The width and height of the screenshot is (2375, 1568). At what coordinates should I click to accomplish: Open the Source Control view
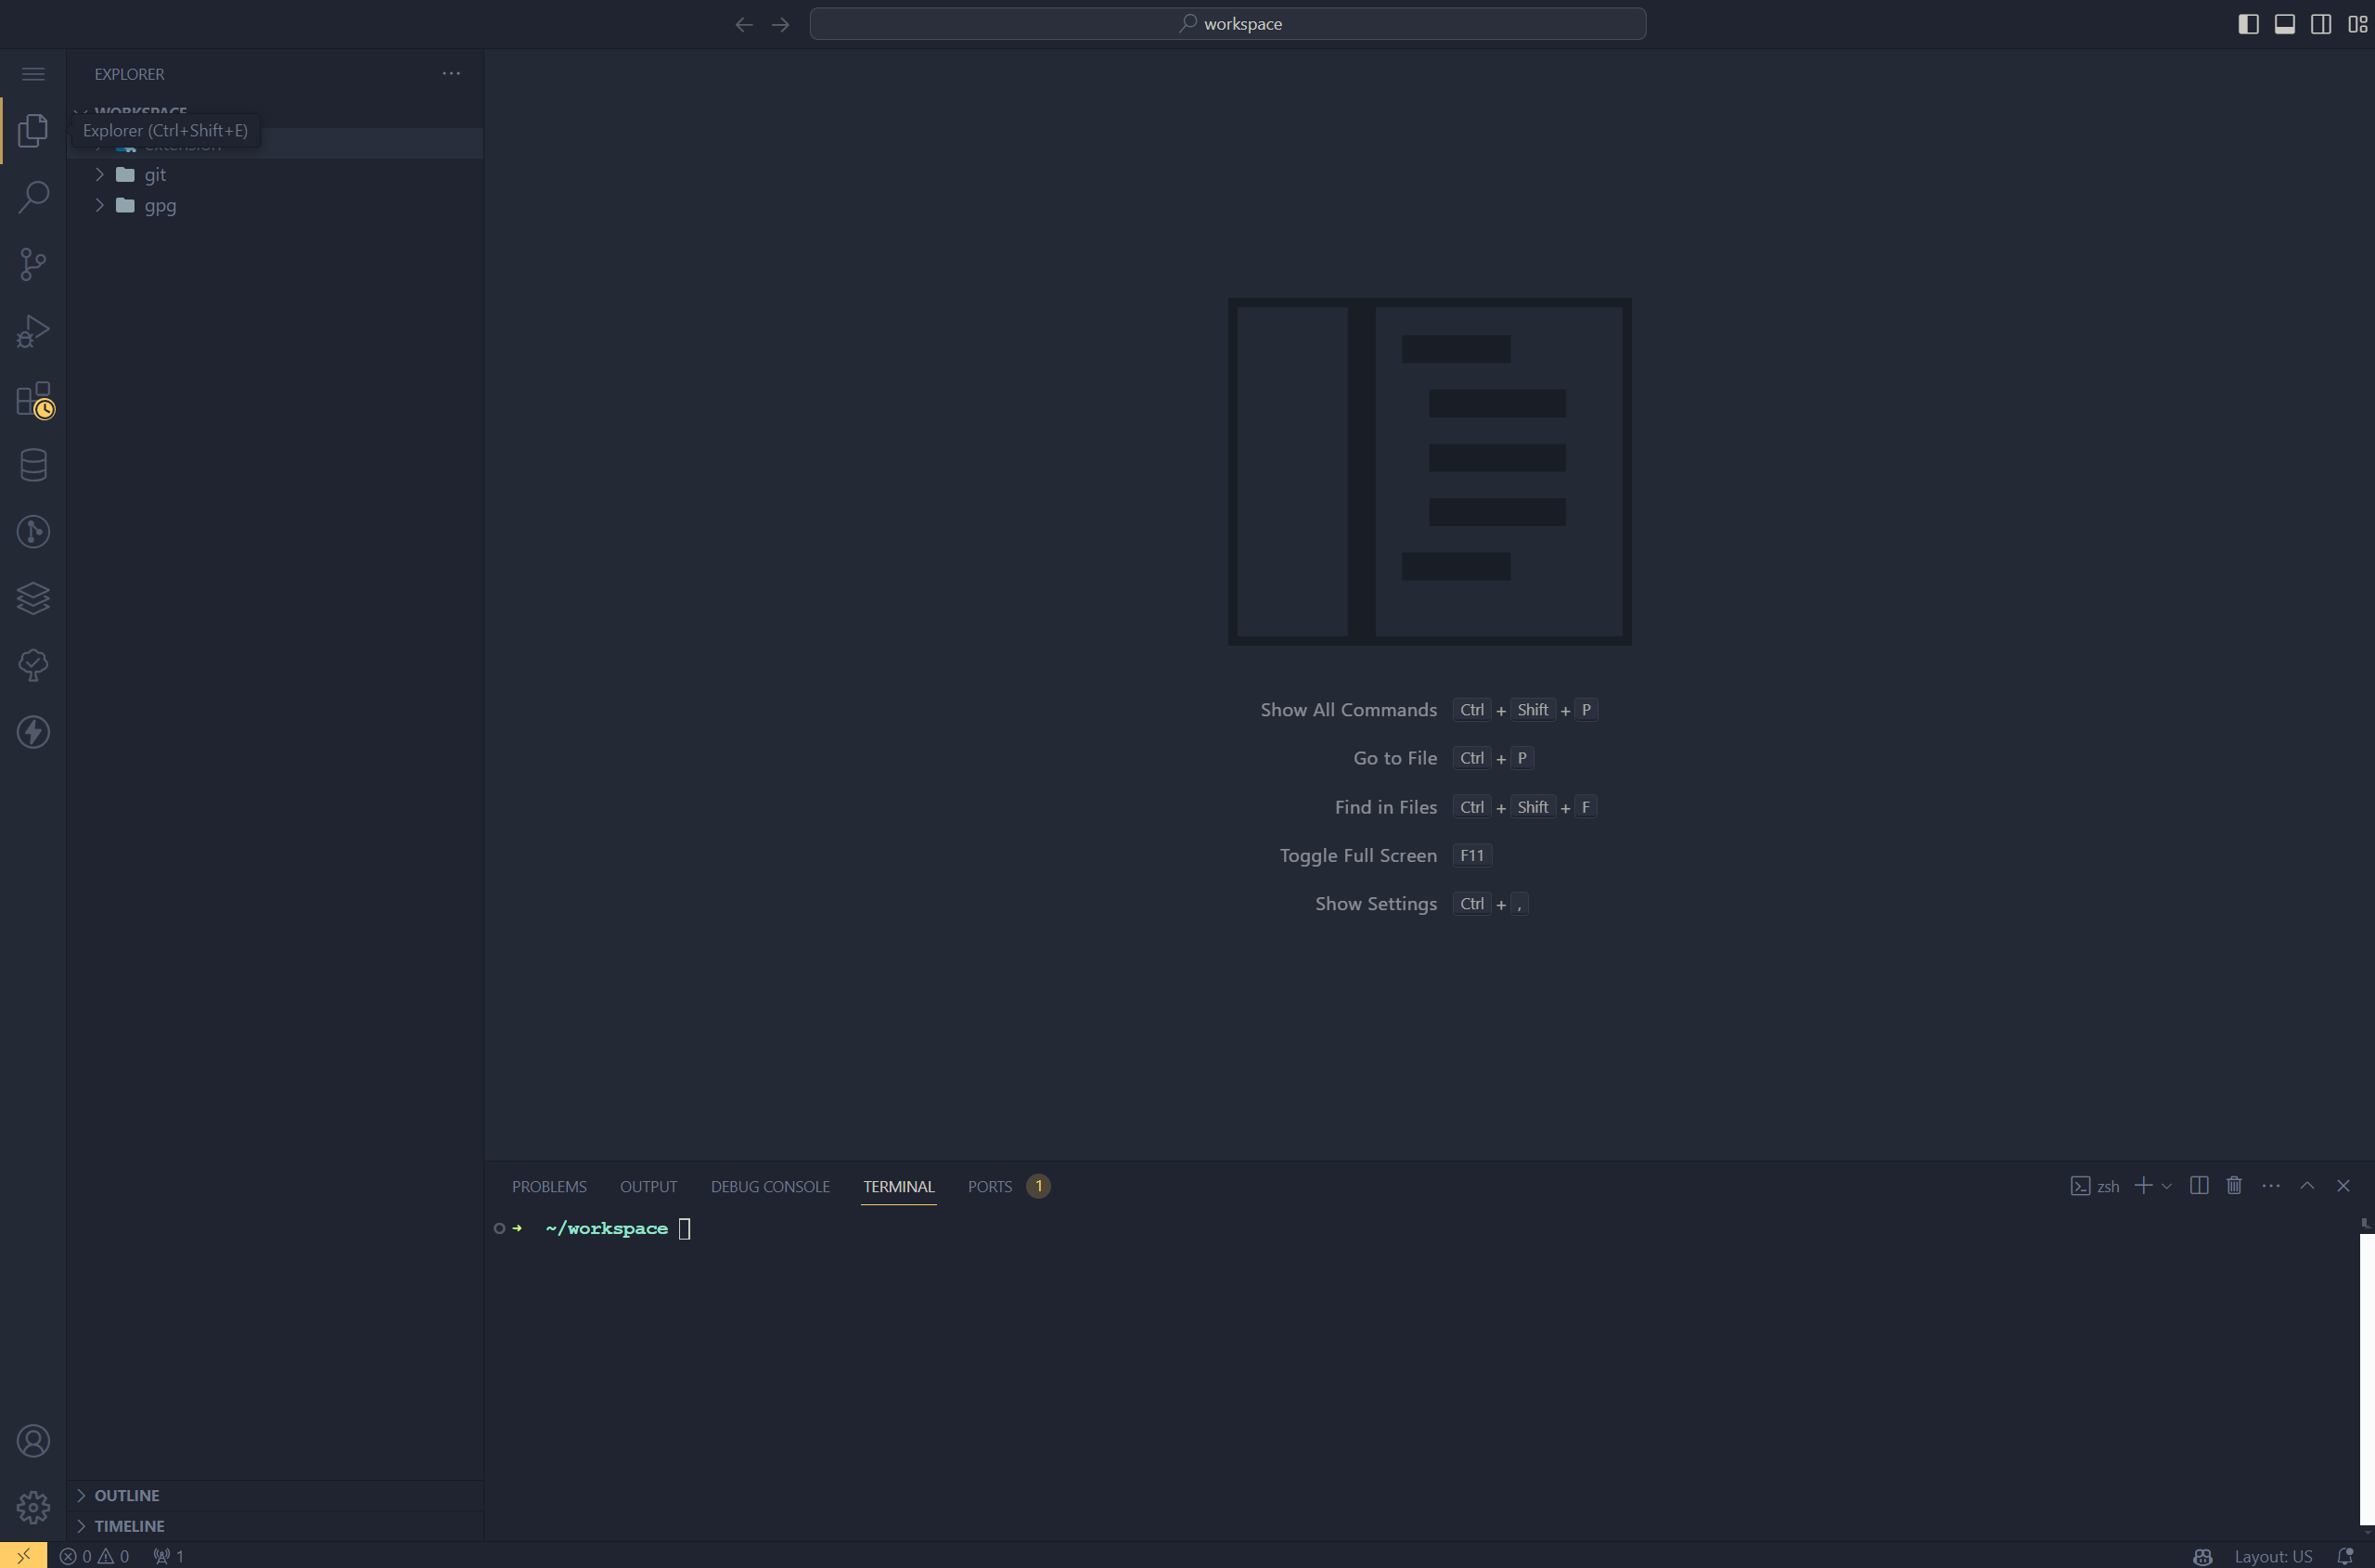click(33, 264)
